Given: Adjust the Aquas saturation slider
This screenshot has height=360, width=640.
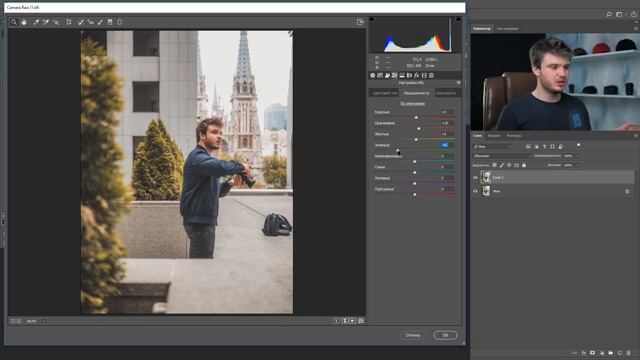Looking at the screenshot, I should pyautogui.click(x=415, y=162).
